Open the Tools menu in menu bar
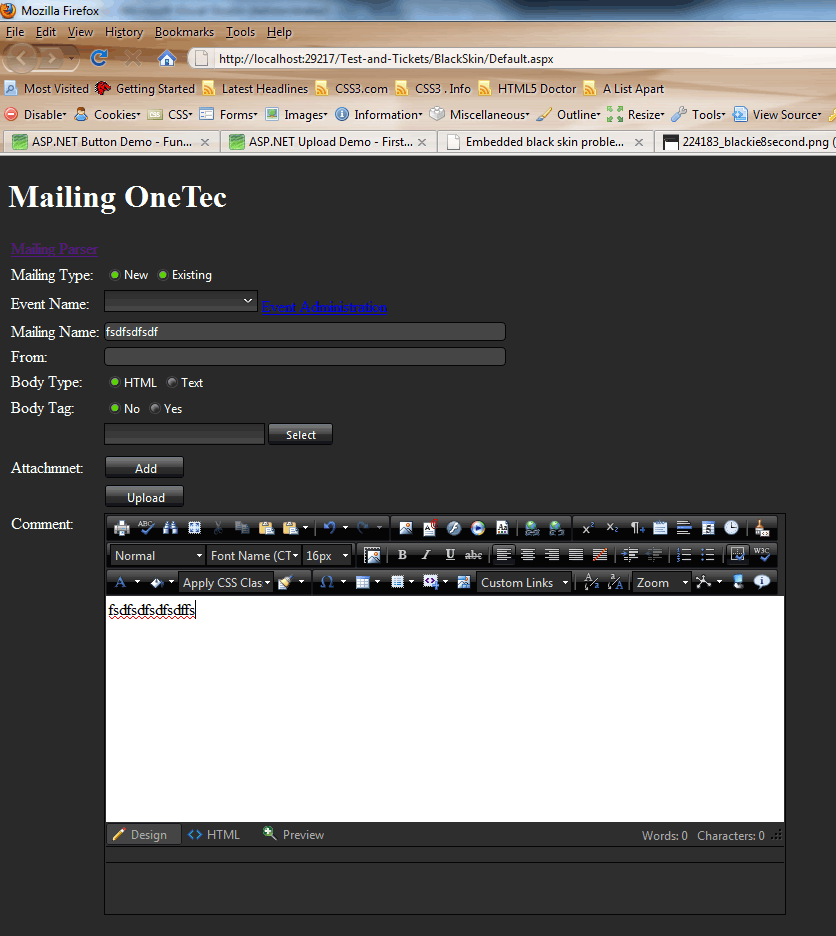The height and width of the screenshot is (936, 836). pyautogui.click(x=240, y=32)
